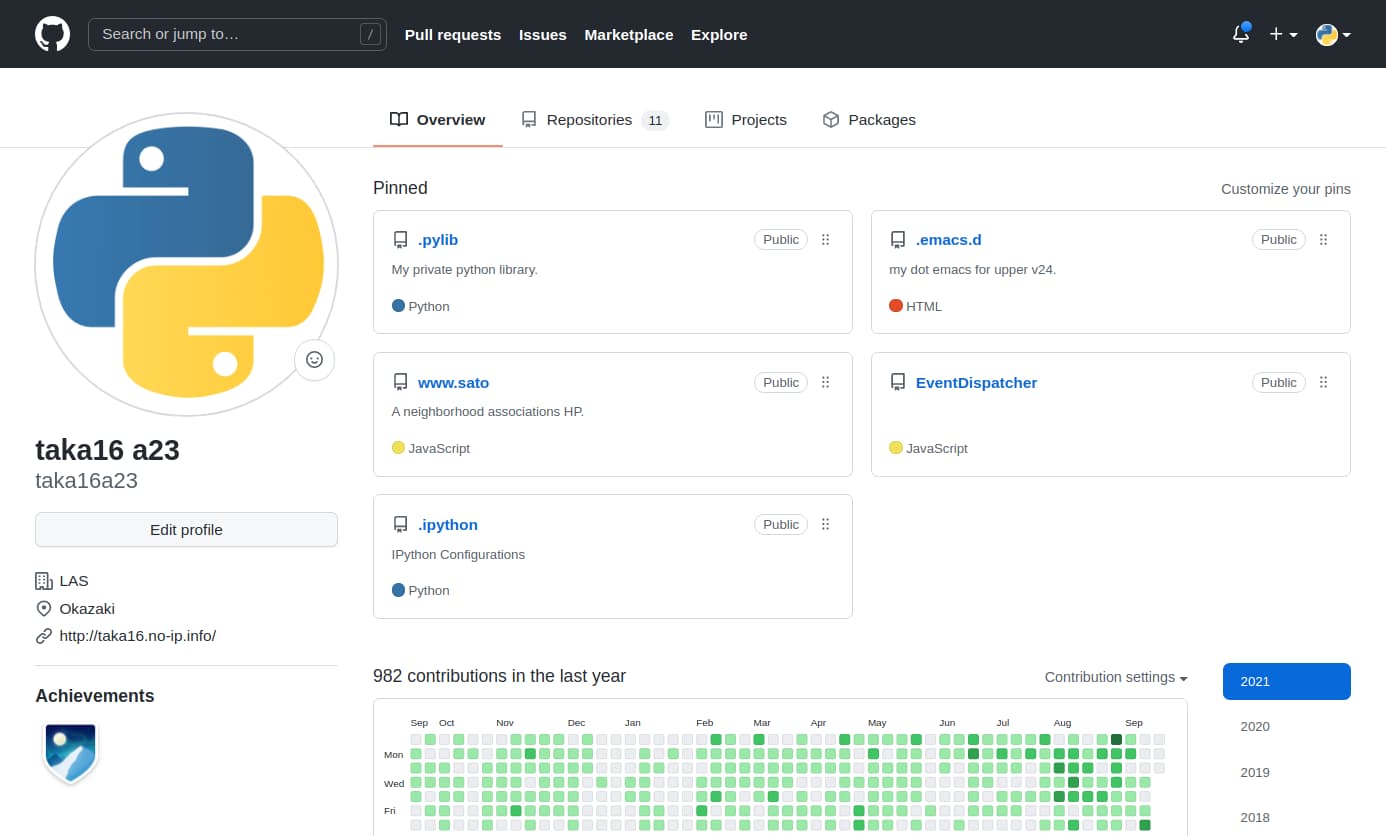This screenshot has width=1386, height=836.
Task: Click the drag handle on .emacs.d card
Action: [x=1324, y=240]
